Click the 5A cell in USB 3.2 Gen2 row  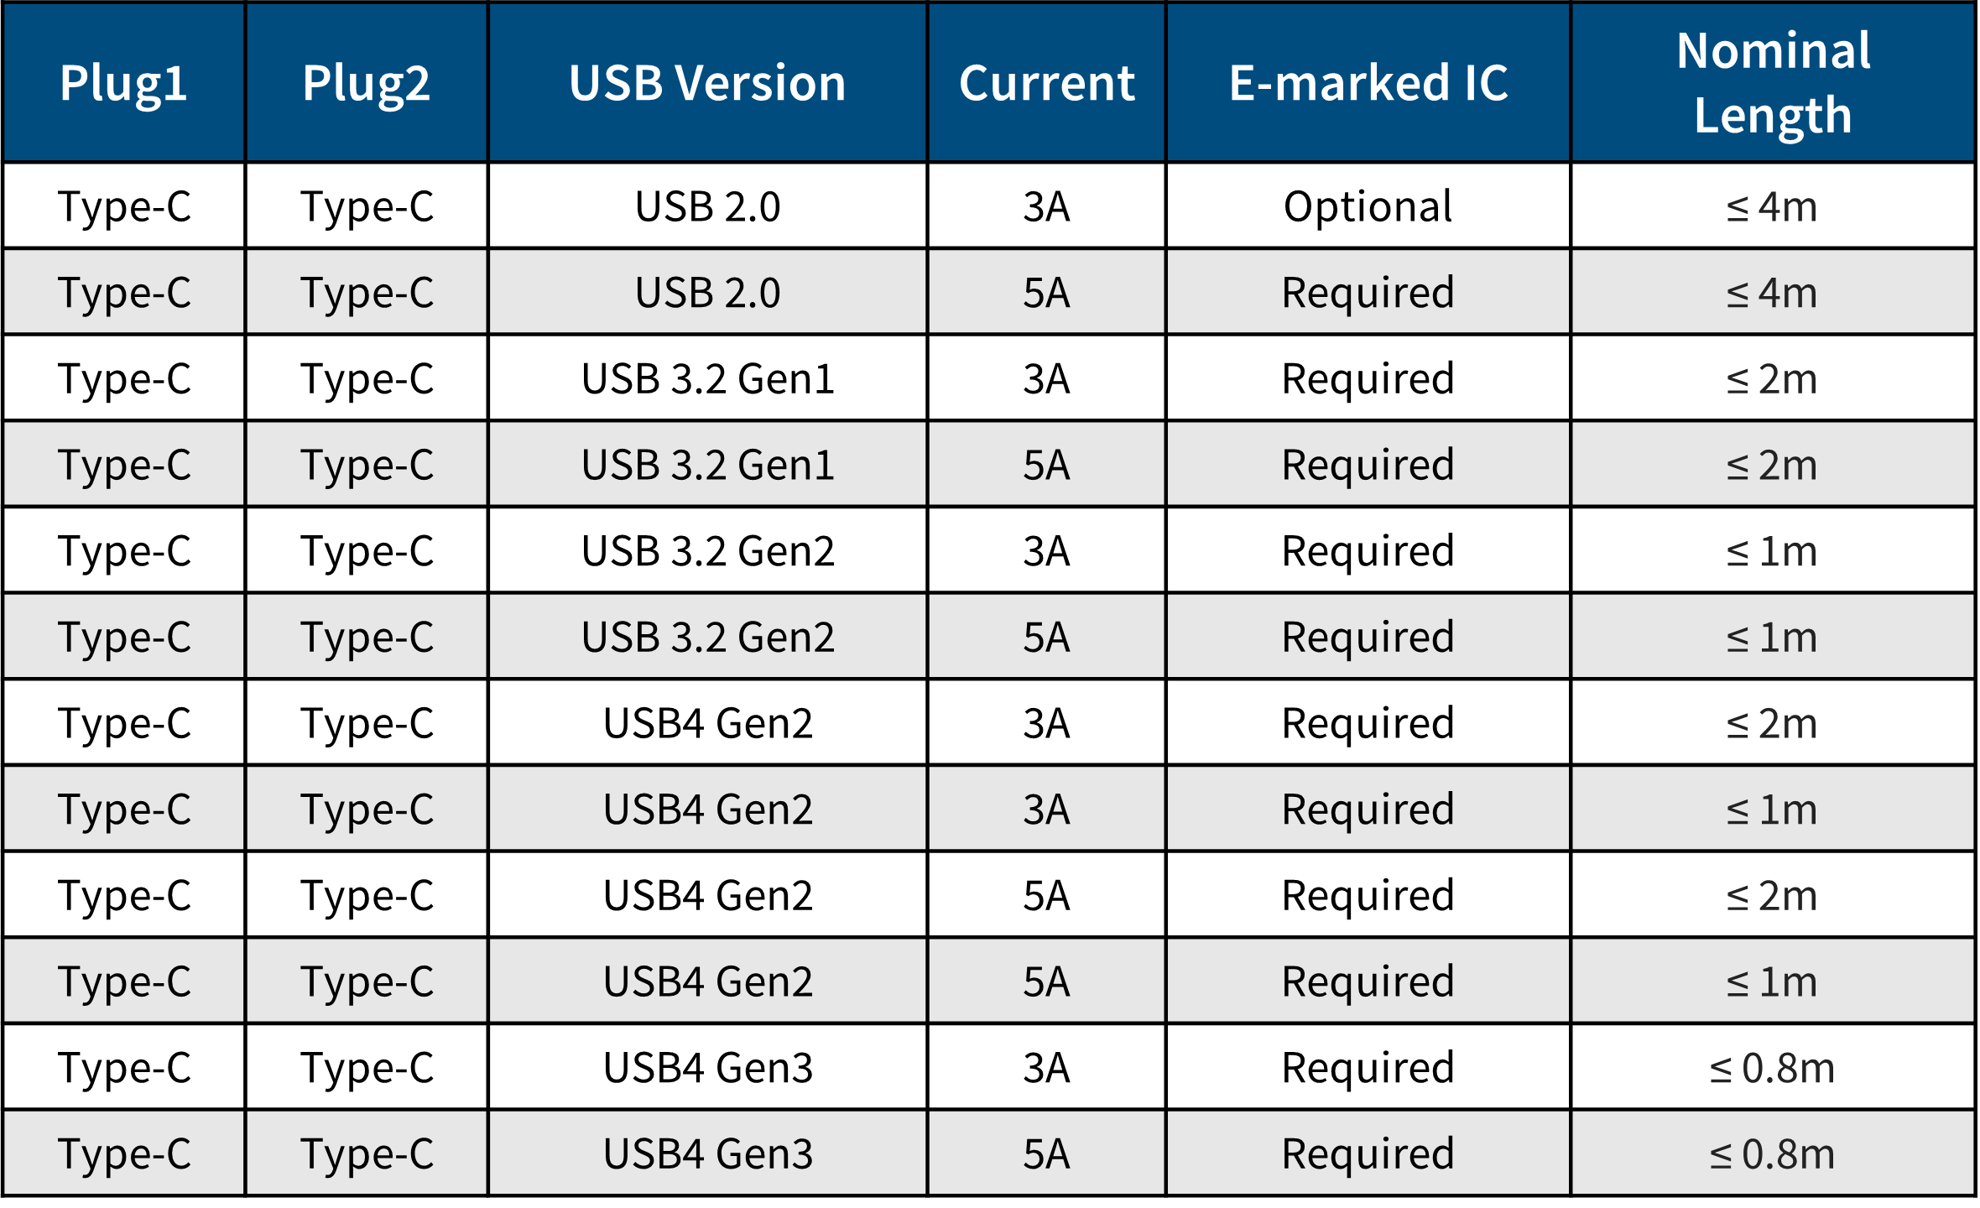click(1046, 636)
